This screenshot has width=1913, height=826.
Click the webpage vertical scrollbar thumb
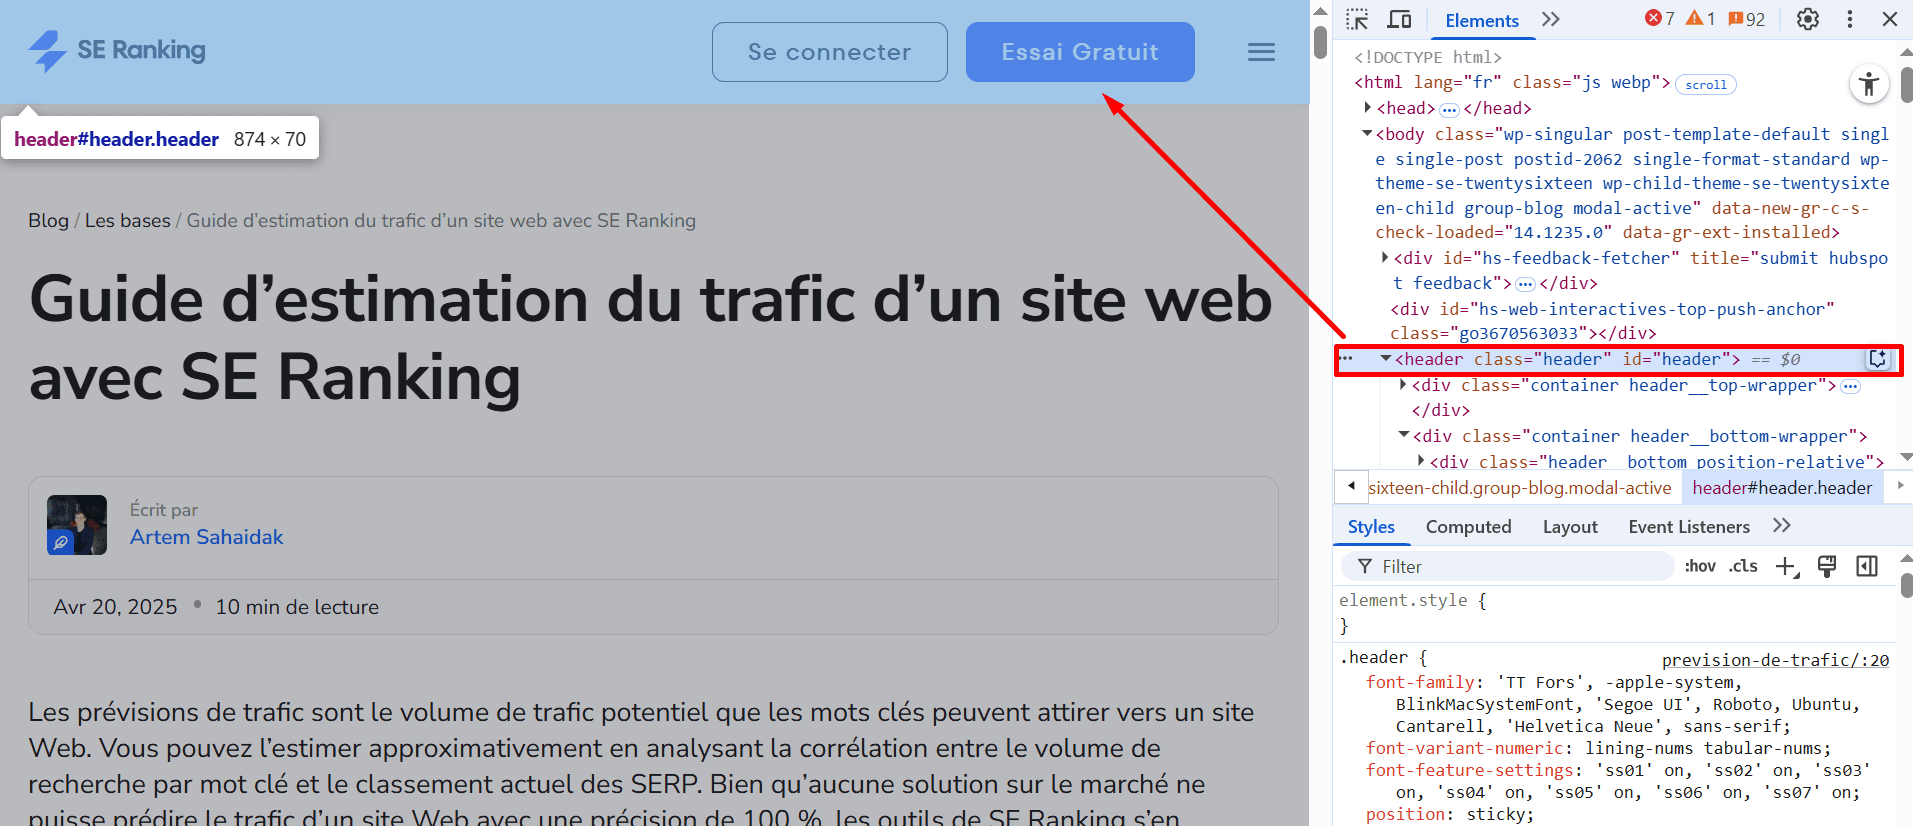coord(1320,43)
